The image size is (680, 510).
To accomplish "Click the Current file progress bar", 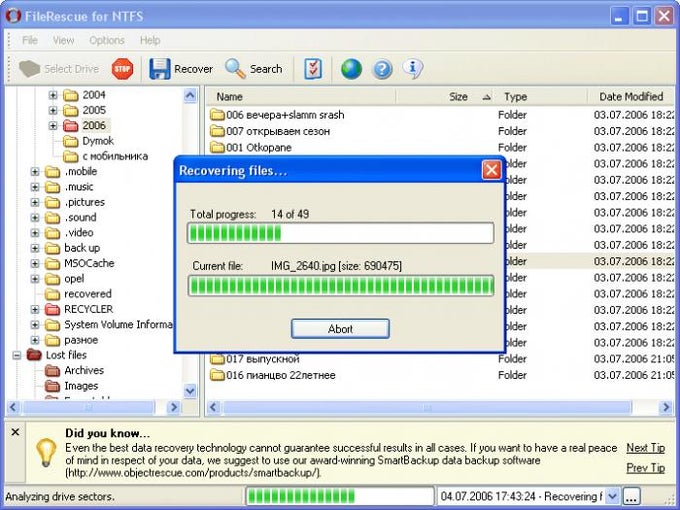I will [x=340, y=286].
